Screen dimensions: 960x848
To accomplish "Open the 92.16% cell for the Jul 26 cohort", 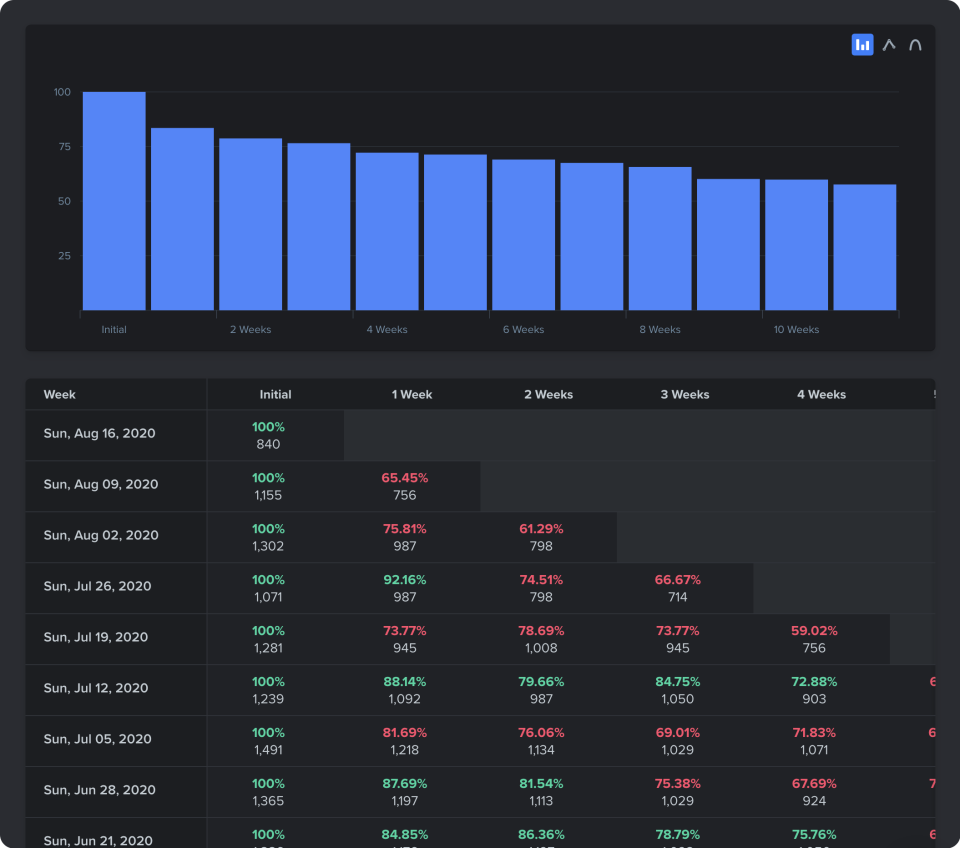I will (x=405, y=588).
